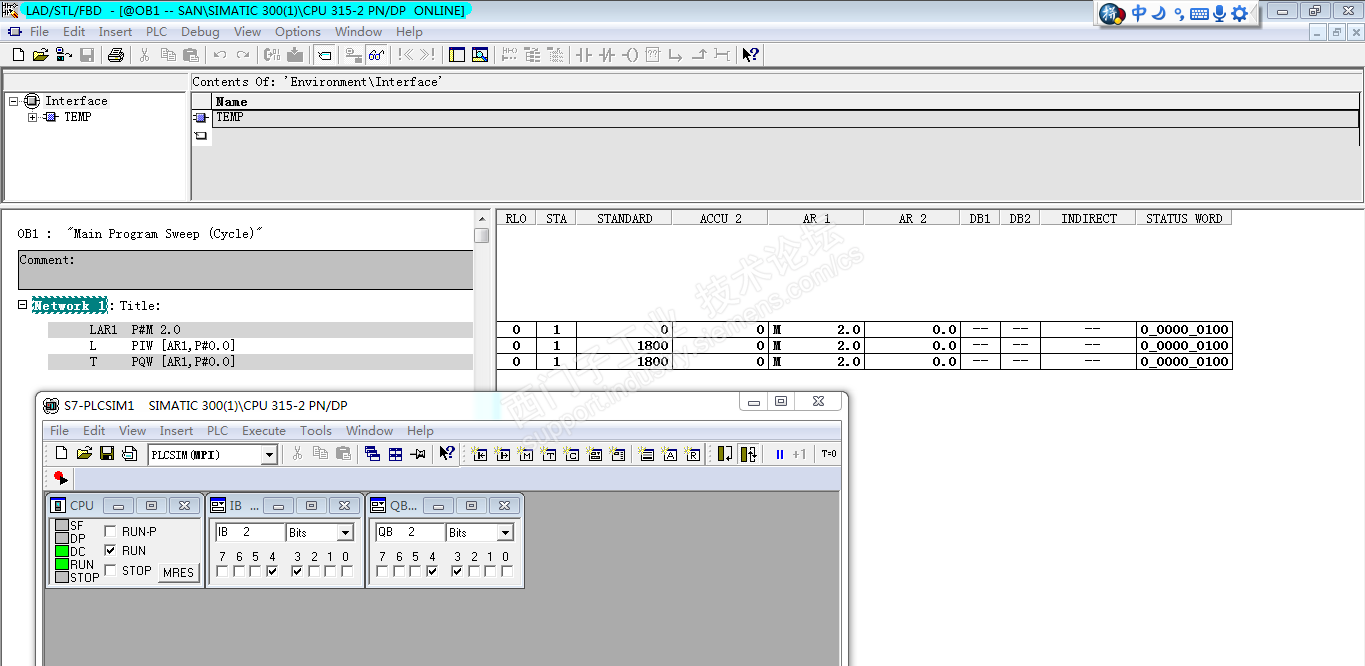Screen dimensions: 1365x666
Task: Open the PLC menu in LAD/STL/FBD
Action: [156, 32]
